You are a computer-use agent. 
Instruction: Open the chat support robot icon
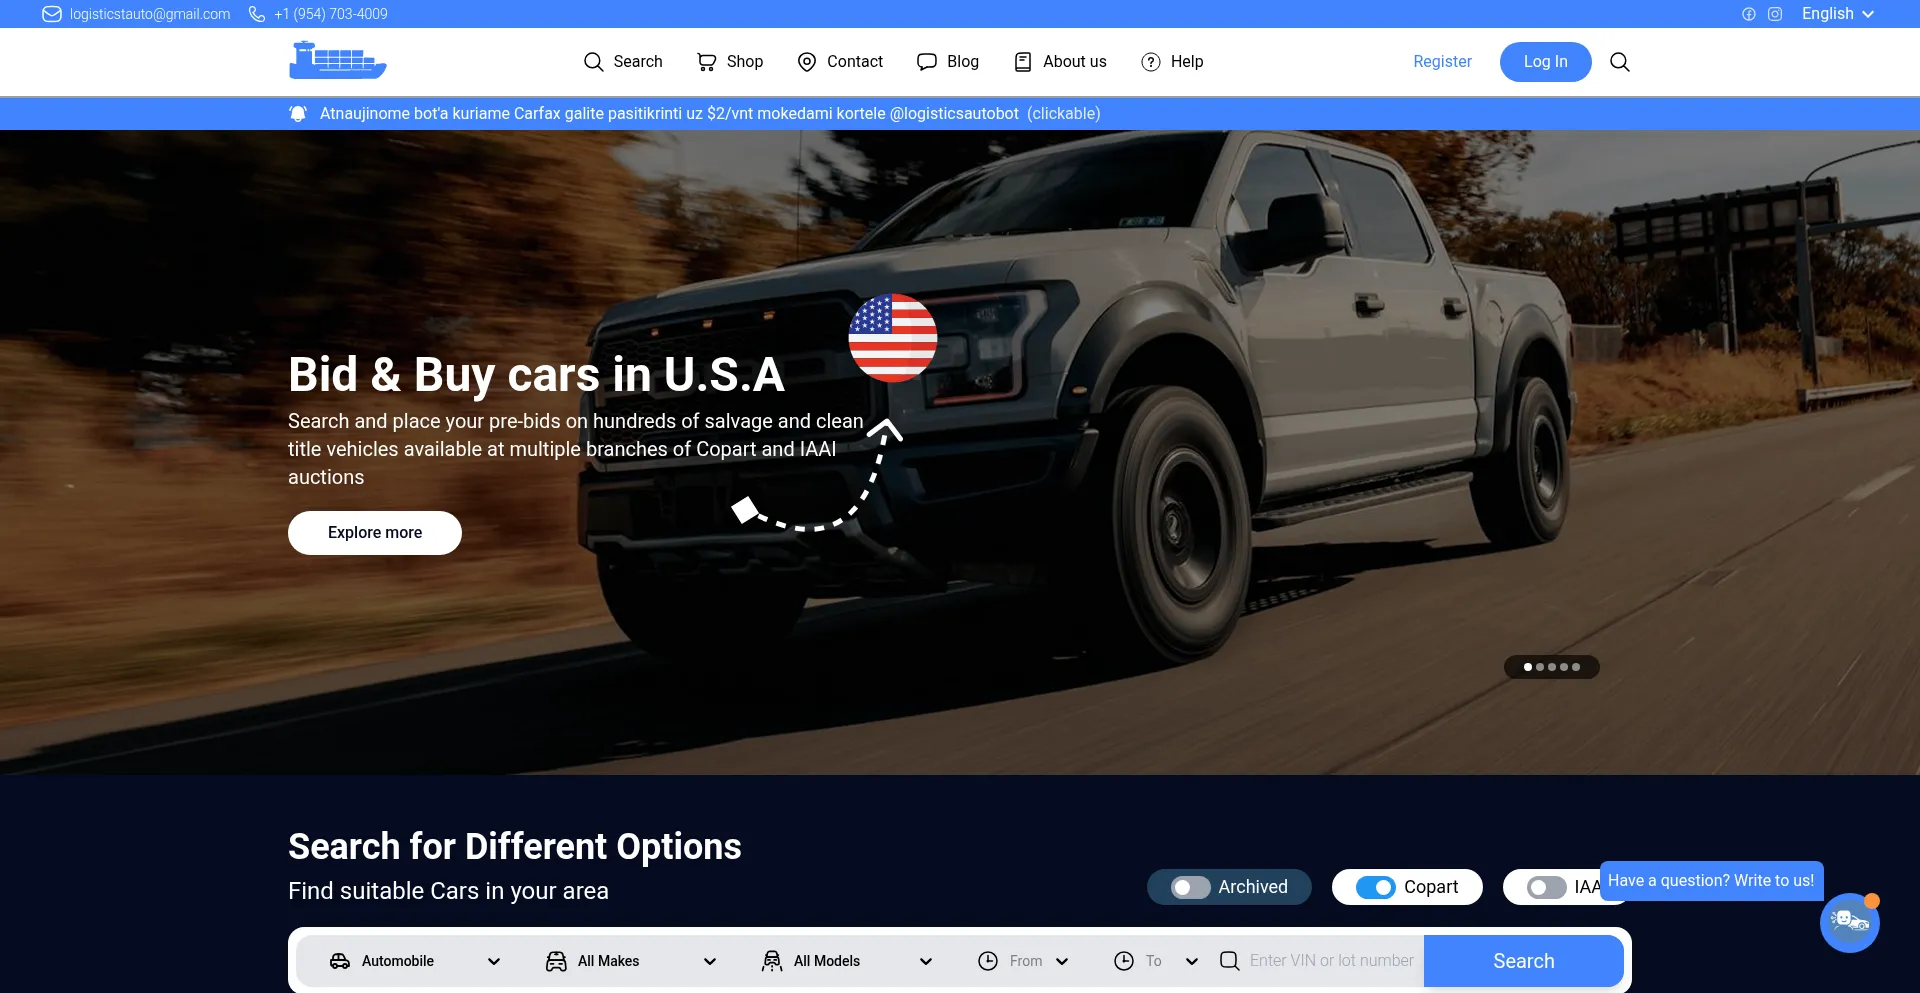pos(1849,922)
